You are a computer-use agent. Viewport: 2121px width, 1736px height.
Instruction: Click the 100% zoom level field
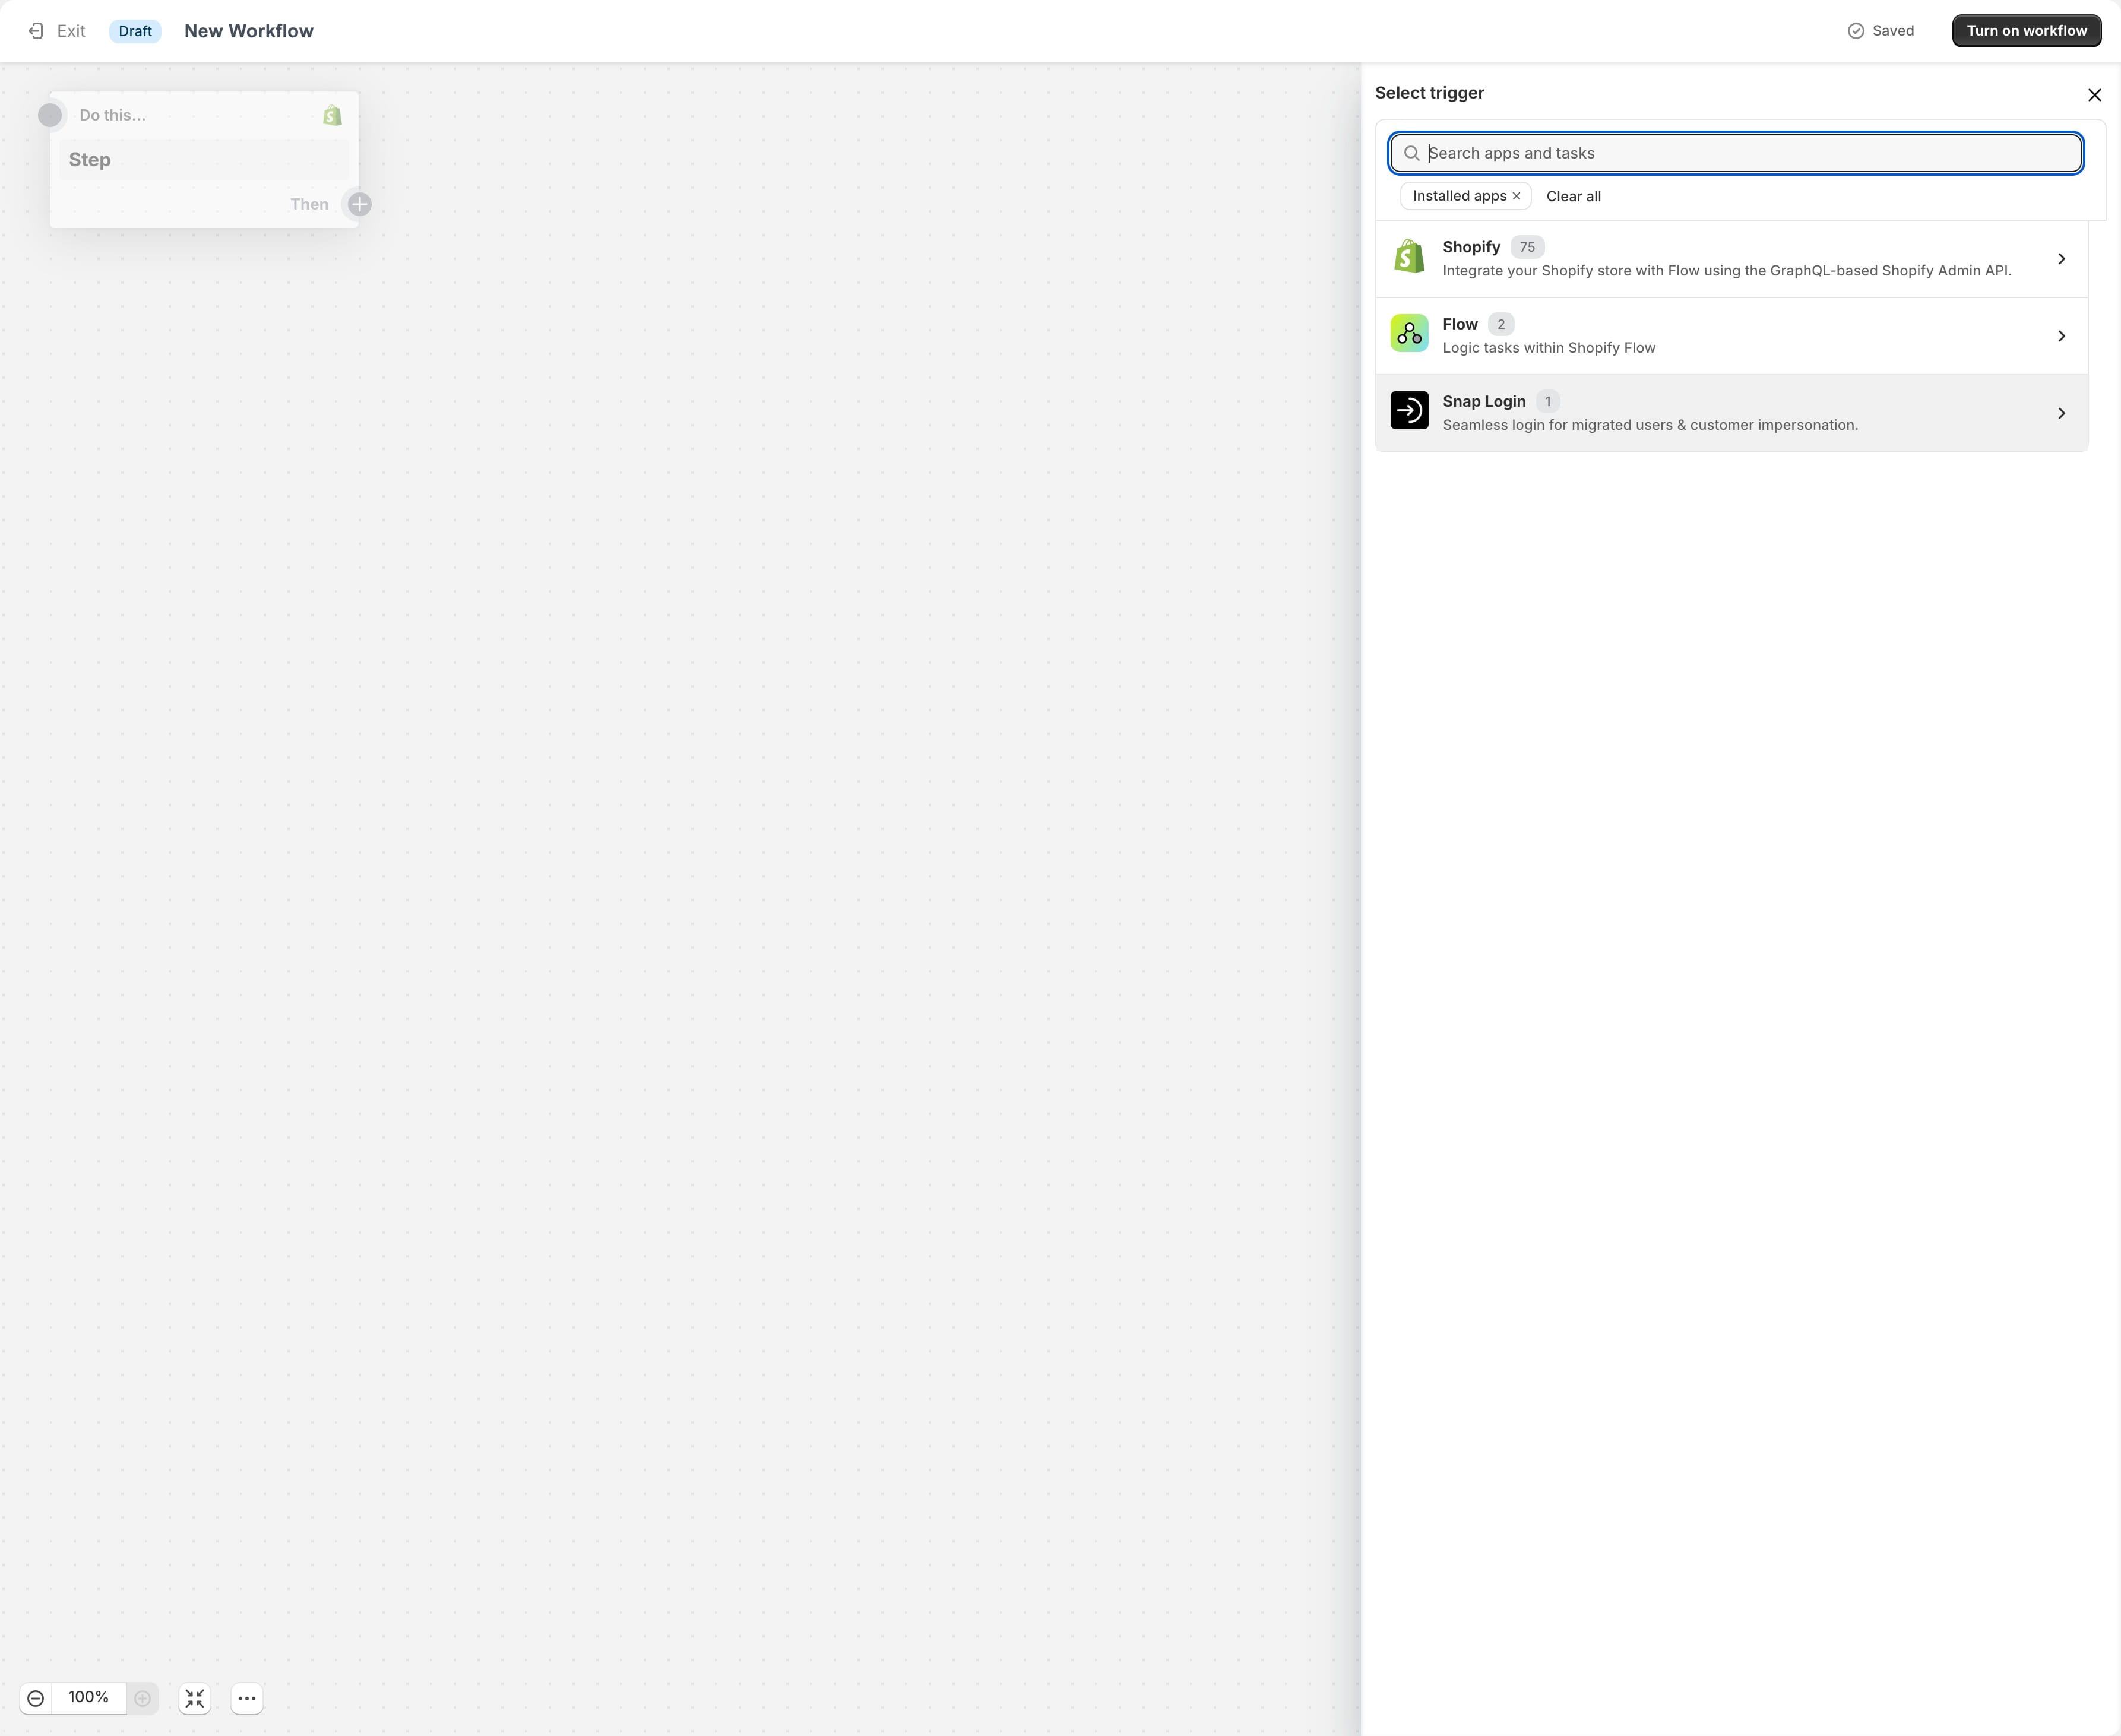(x=88, y=1697)
